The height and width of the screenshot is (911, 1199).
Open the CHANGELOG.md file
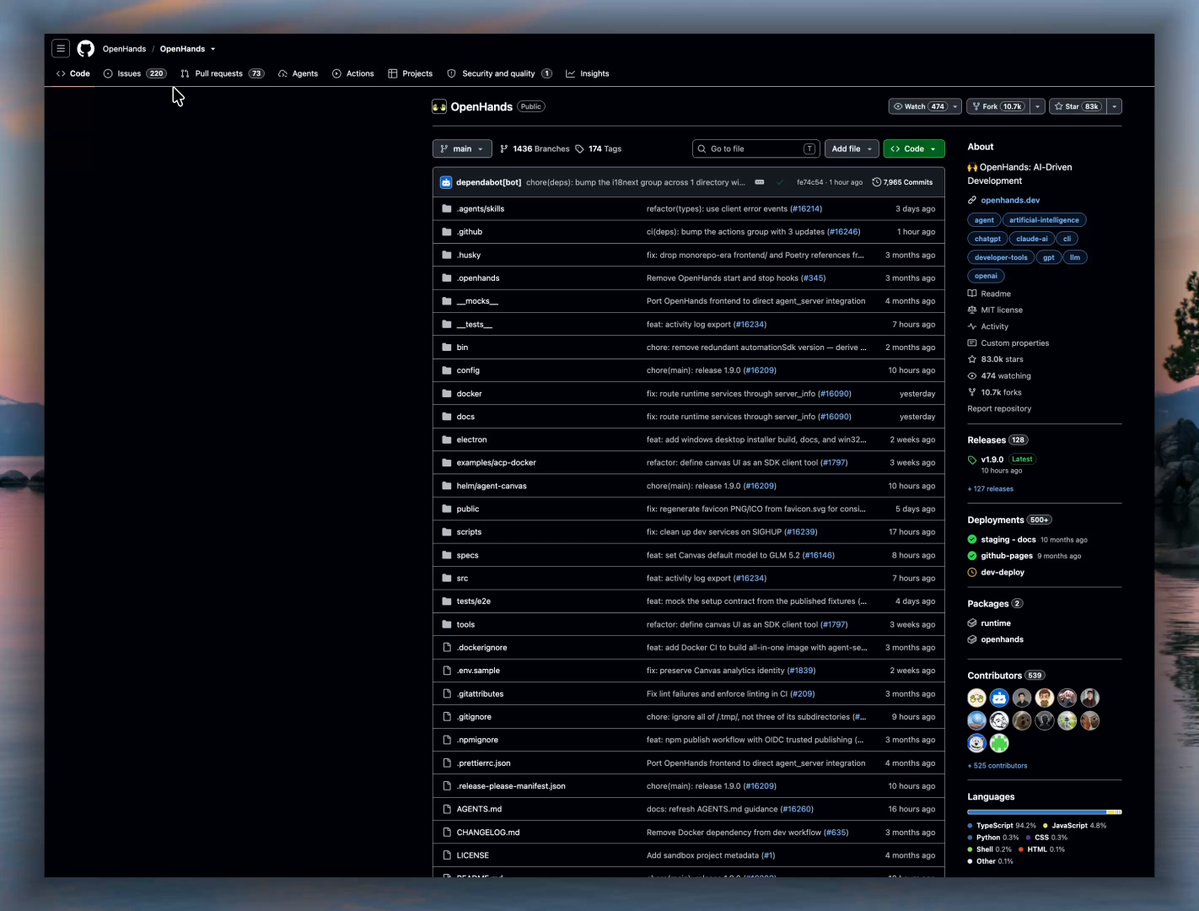(488, 832)
